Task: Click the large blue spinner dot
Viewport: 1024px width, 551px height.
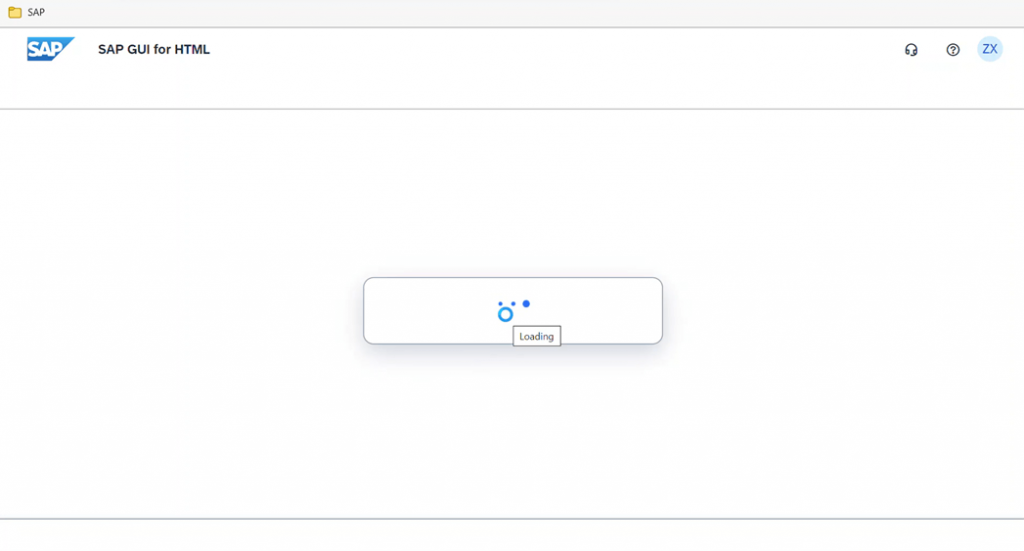Action: point(526,304)
